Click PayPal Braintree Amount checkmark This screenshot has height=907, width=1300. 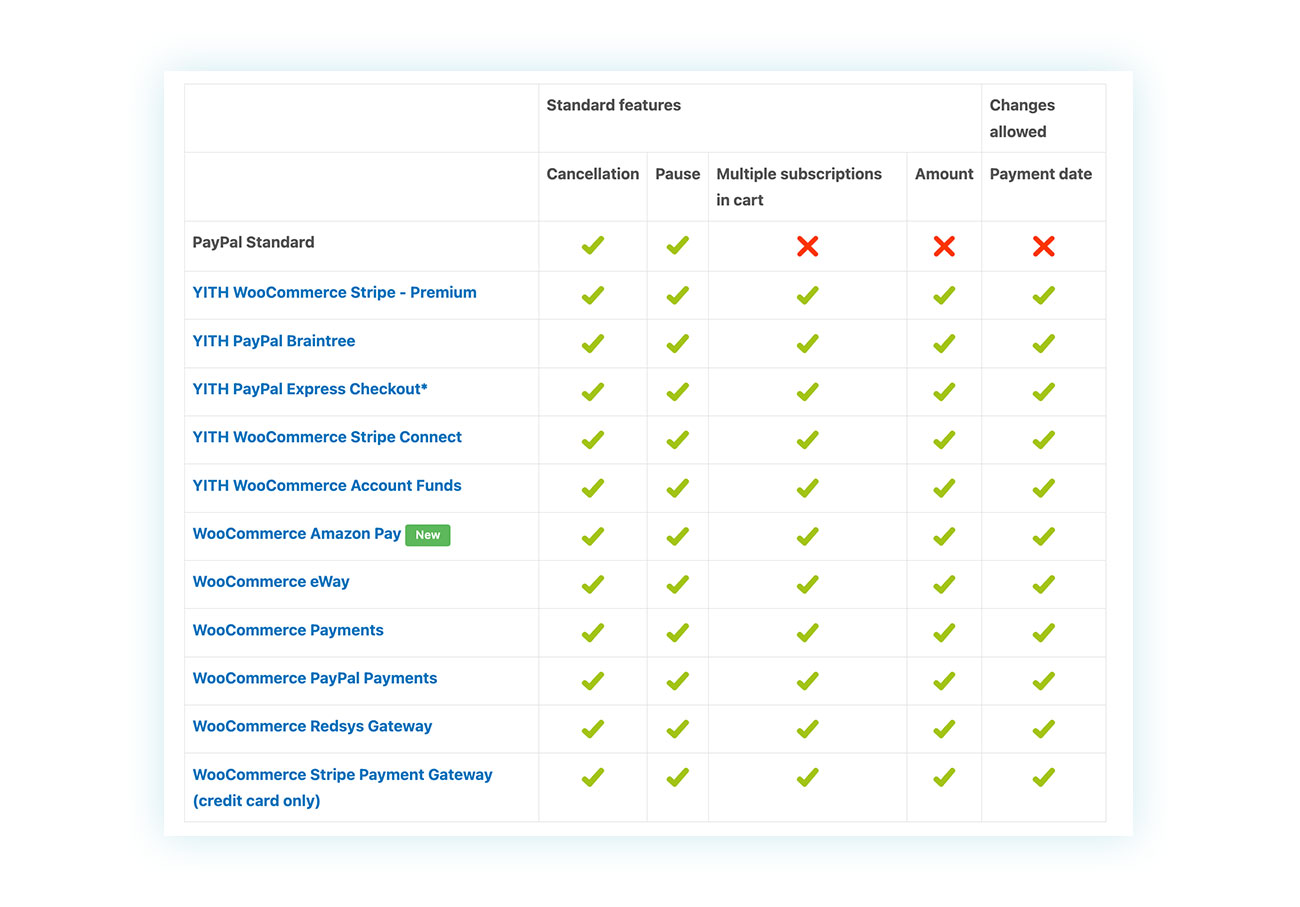coord(944,343)
